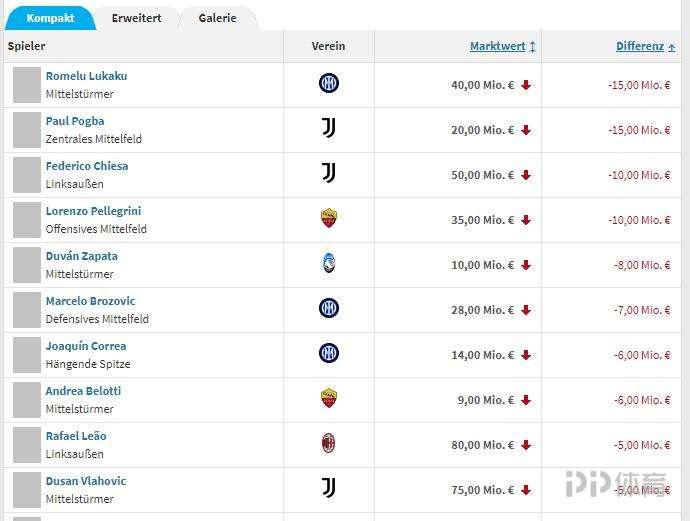Click Inter crest beside Joaquín Correa
The image size is (690, 521).
[328, 353]
